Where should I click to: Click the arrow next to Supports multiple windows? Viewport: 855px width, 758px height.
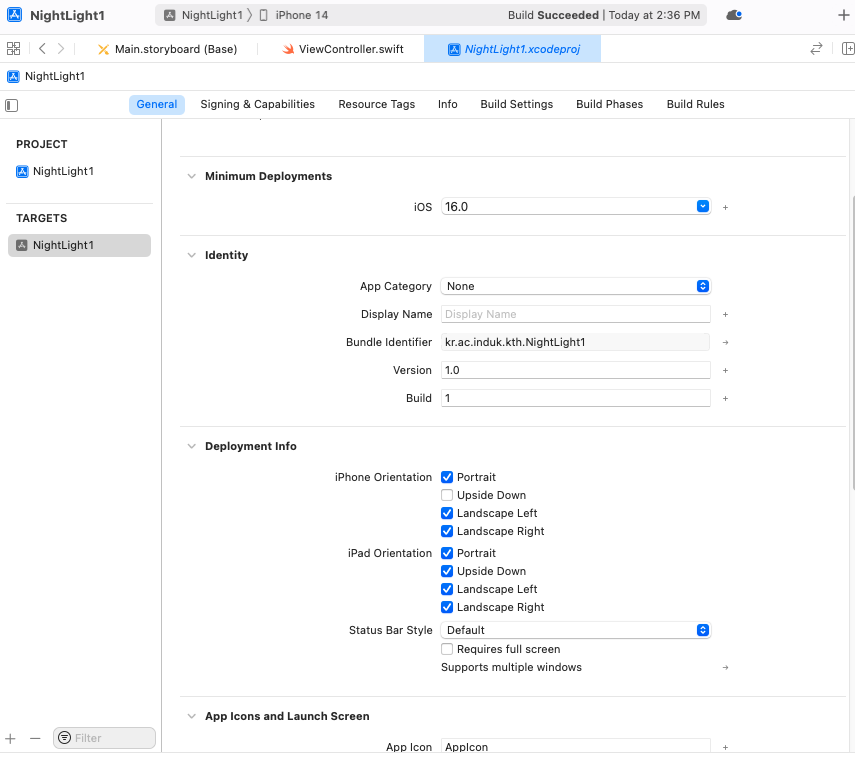(x=725, y=667)
